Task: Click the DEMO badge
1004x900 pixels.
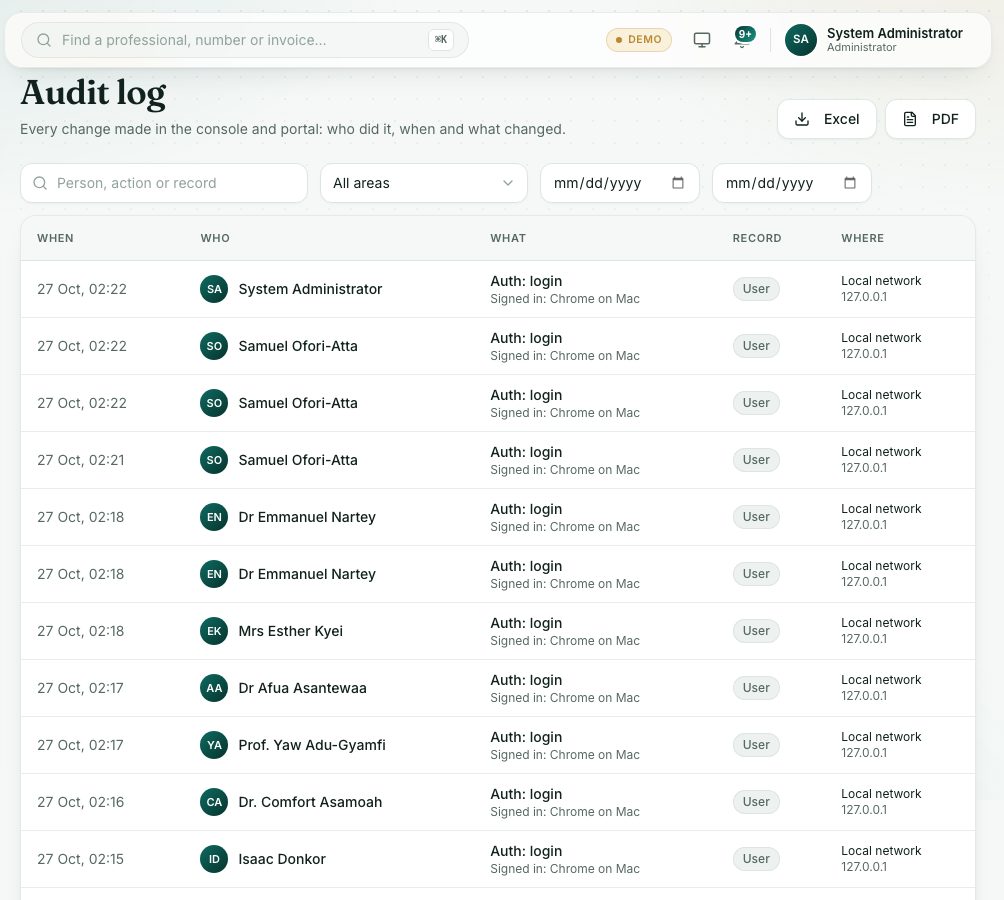Action: 638,40
